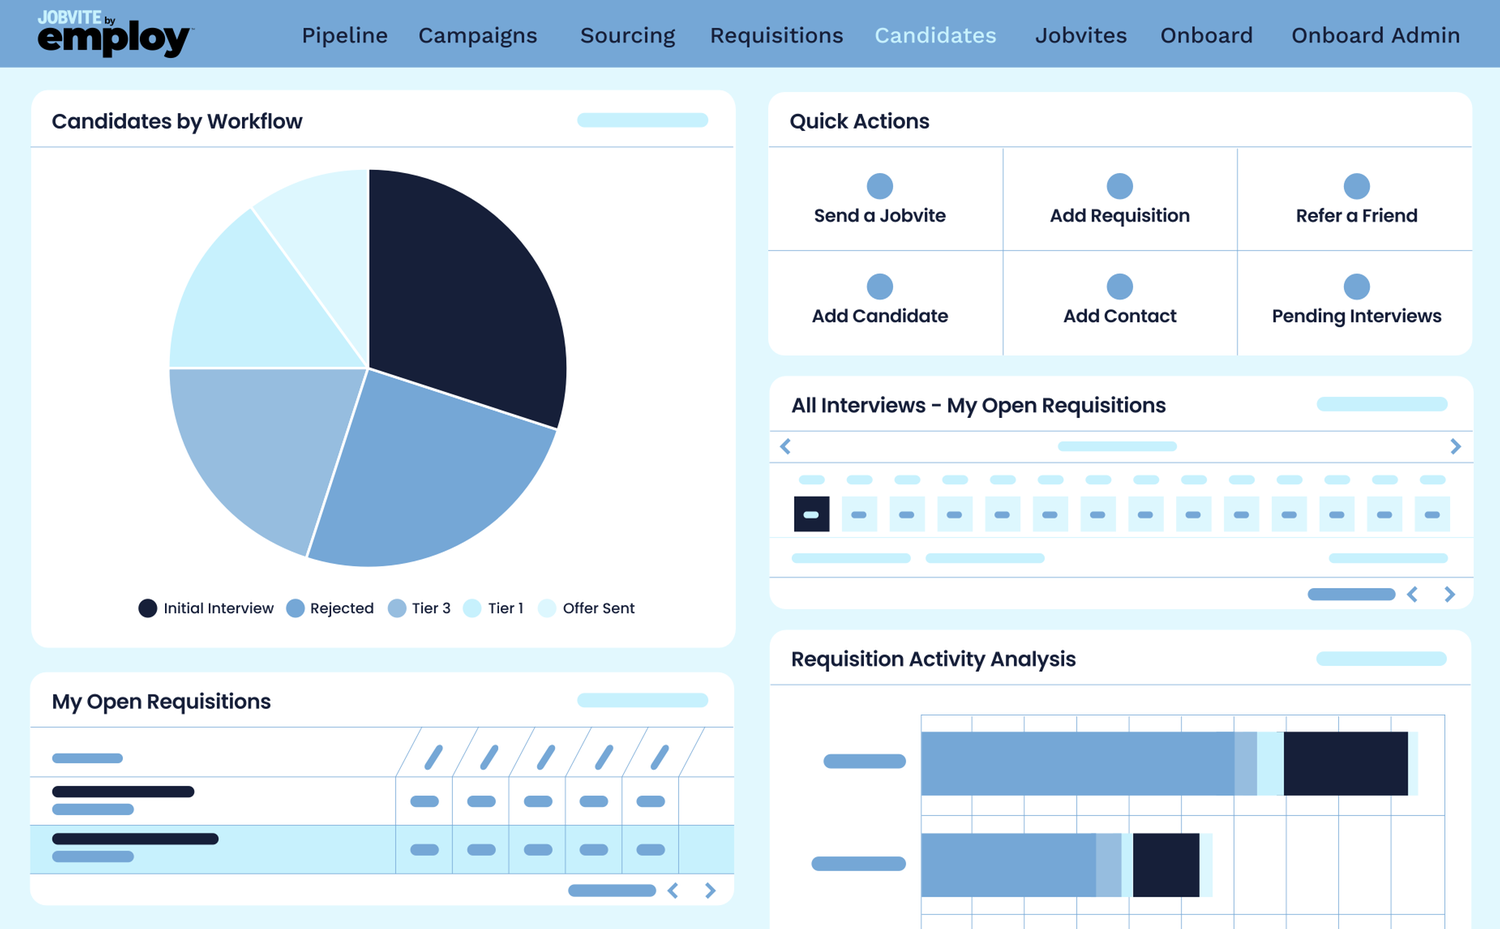Open the Sourcing page
The height and width of the screenshot is (929, 1500).
coord(627,35)
